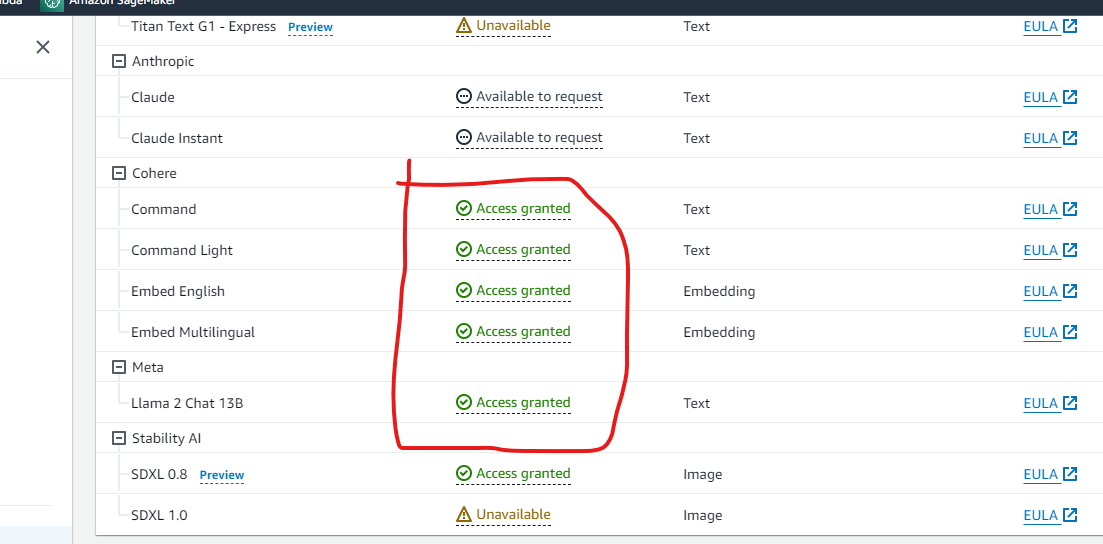This screenshot has width=1103, height=544.
Task: Click Access granted status for Command
Action: (513, 208)
